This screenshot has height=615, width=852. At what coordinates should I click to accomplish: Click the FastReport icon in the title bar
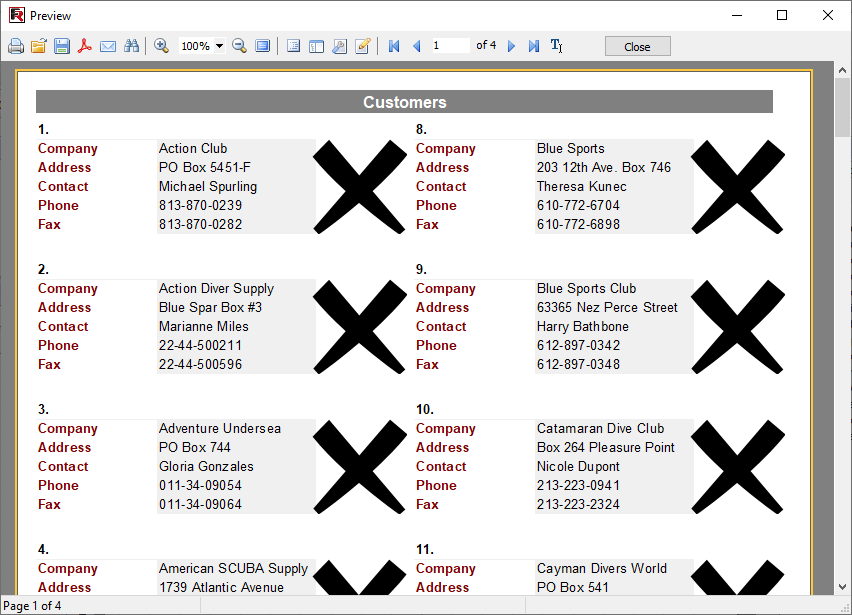click(17, 15)
